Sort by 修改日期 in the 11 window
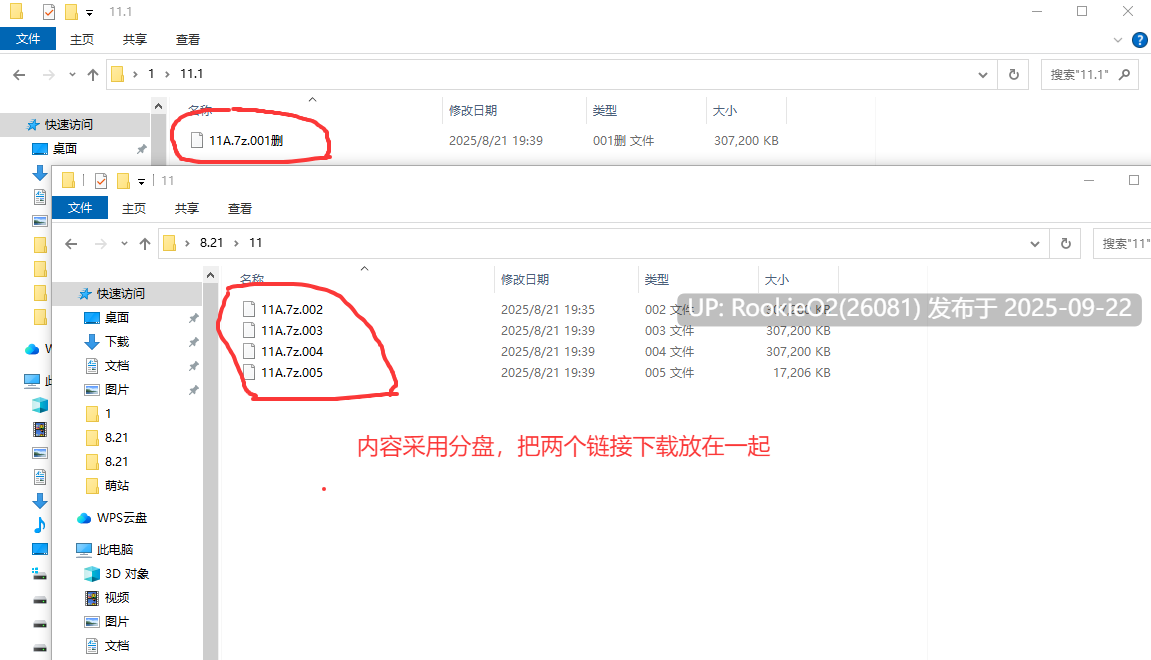 click(525, 280)
